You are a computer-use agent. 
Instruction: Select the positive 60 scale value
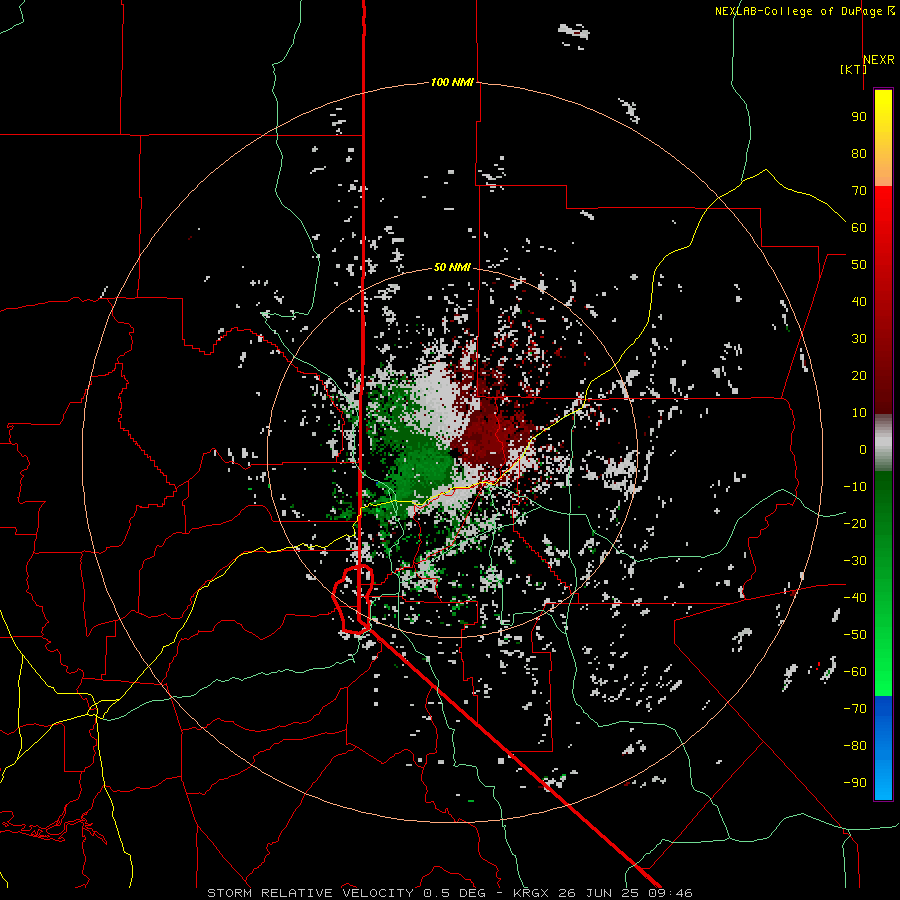(x=859, y=227)
